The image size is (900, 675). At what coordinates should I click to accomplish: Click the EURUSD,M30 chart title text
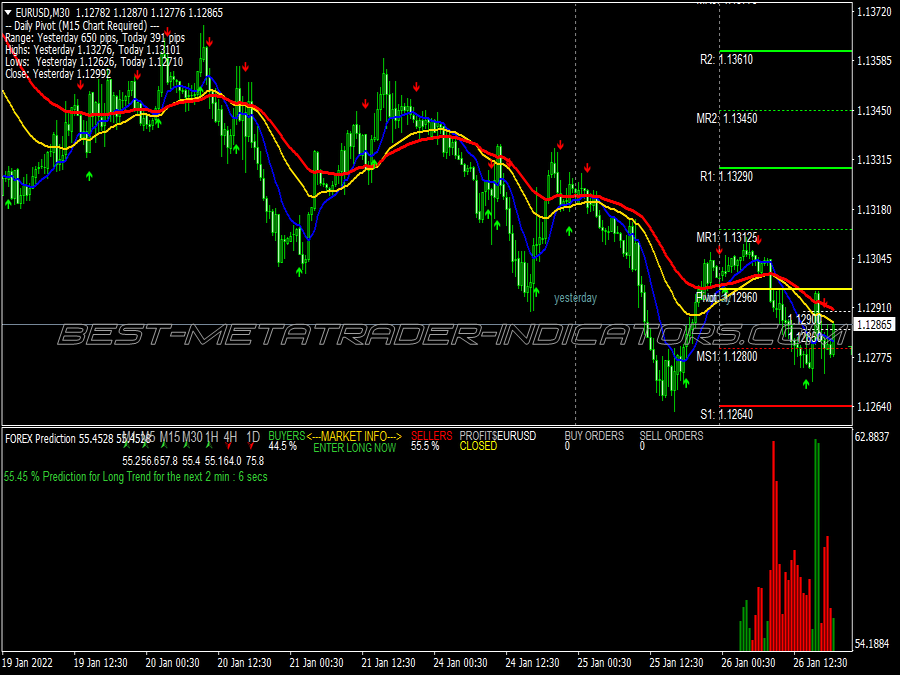coord(42,12)
